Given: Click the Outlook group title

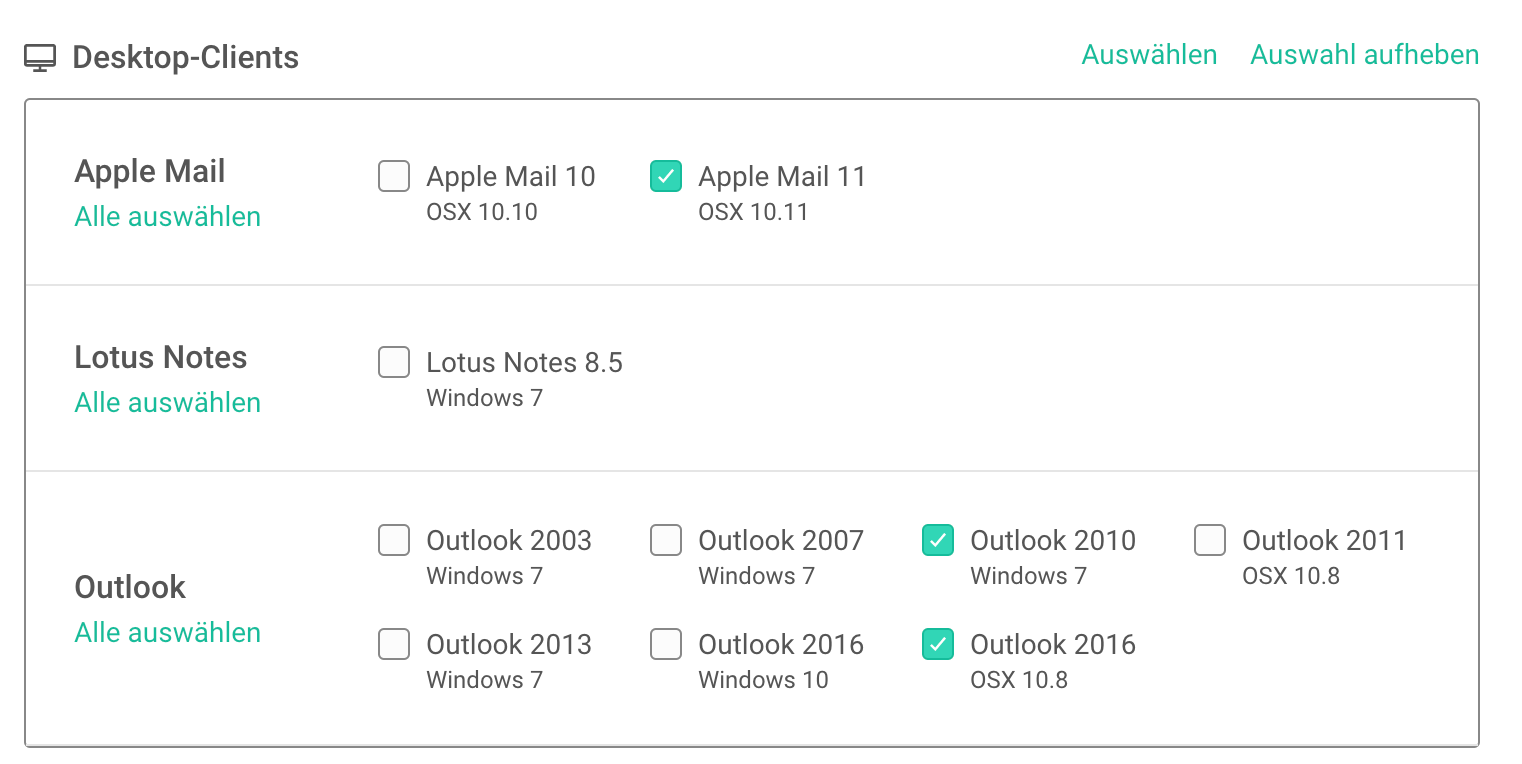Looking at the screenshot, I should coord(131,587).
